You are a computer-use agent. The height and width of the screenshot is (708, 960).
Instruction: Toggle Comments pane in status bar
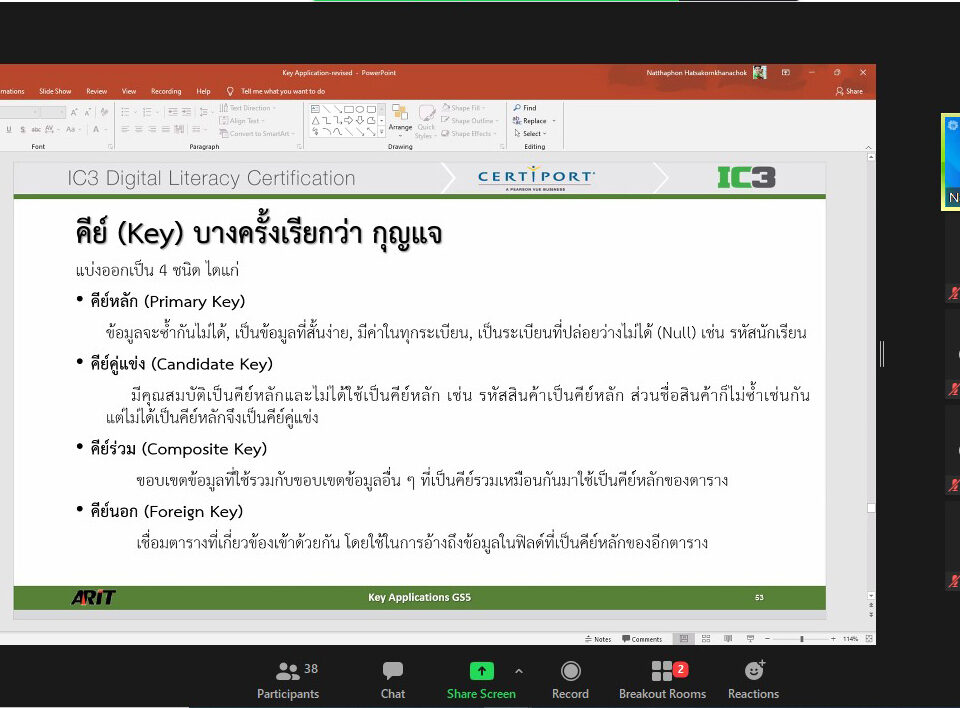point(642,639)
